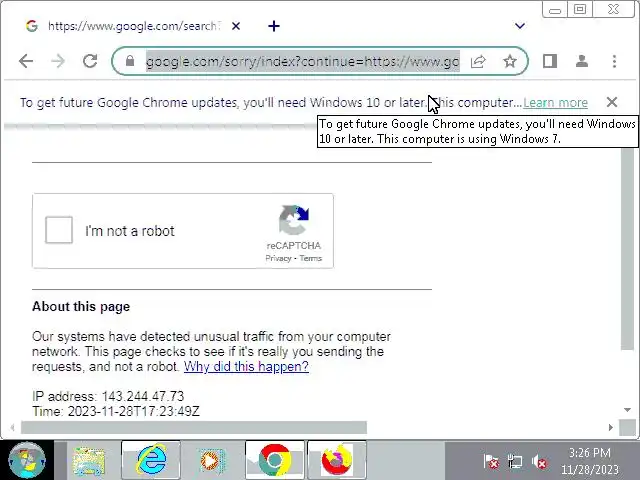This screenshot has width=640, height=480.
Task: Open the media player taskbar icon
Action: coord(212,461)
